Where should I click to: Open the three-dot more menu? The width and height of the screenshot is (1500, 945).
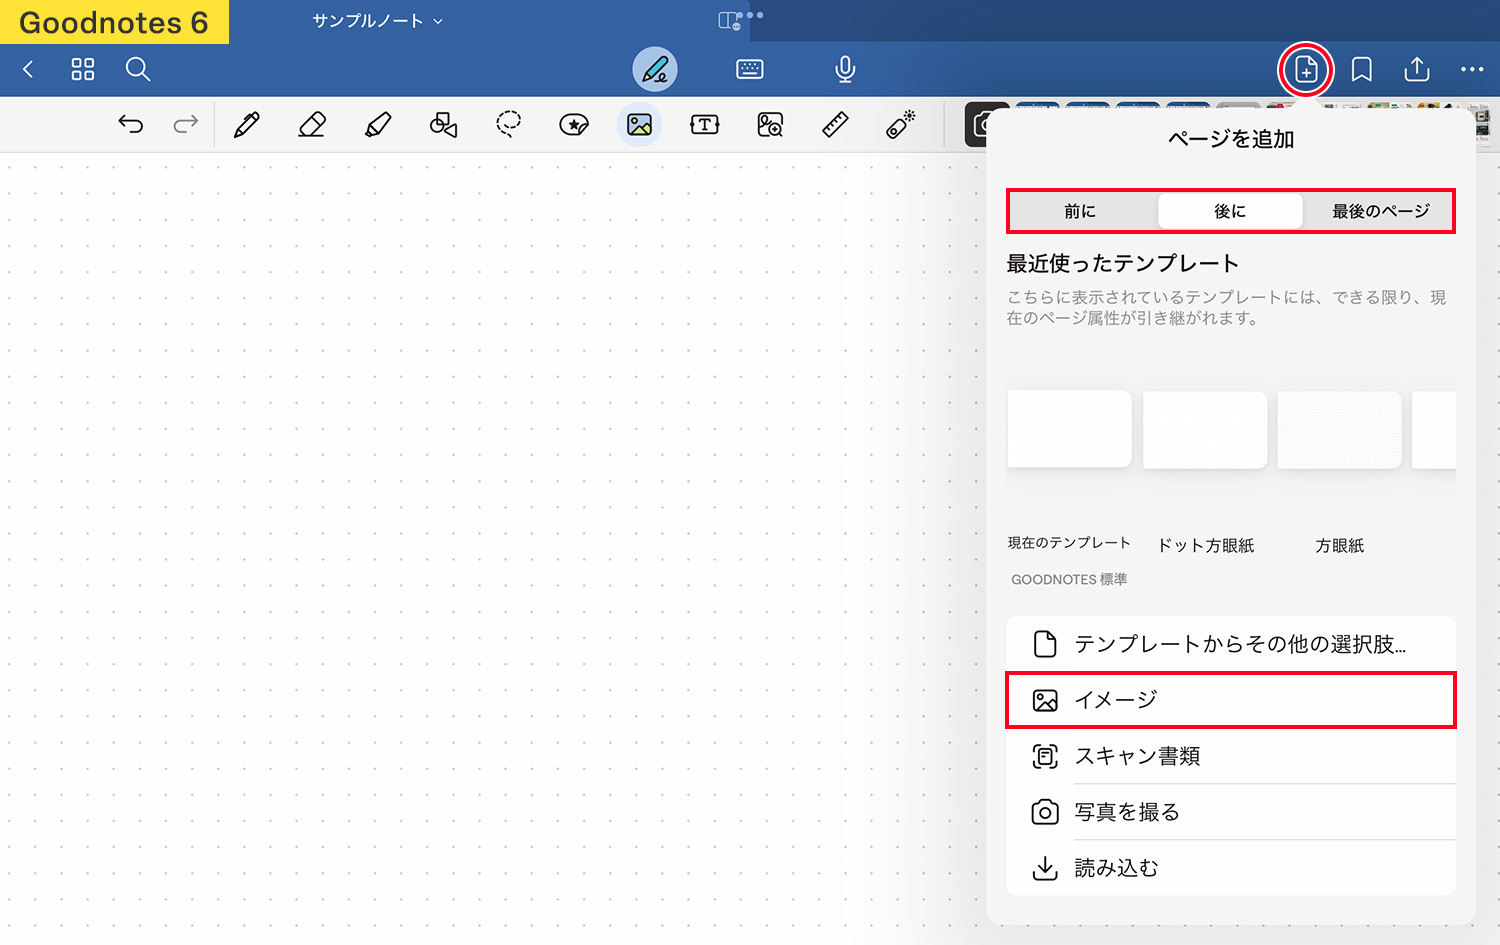1472,69
